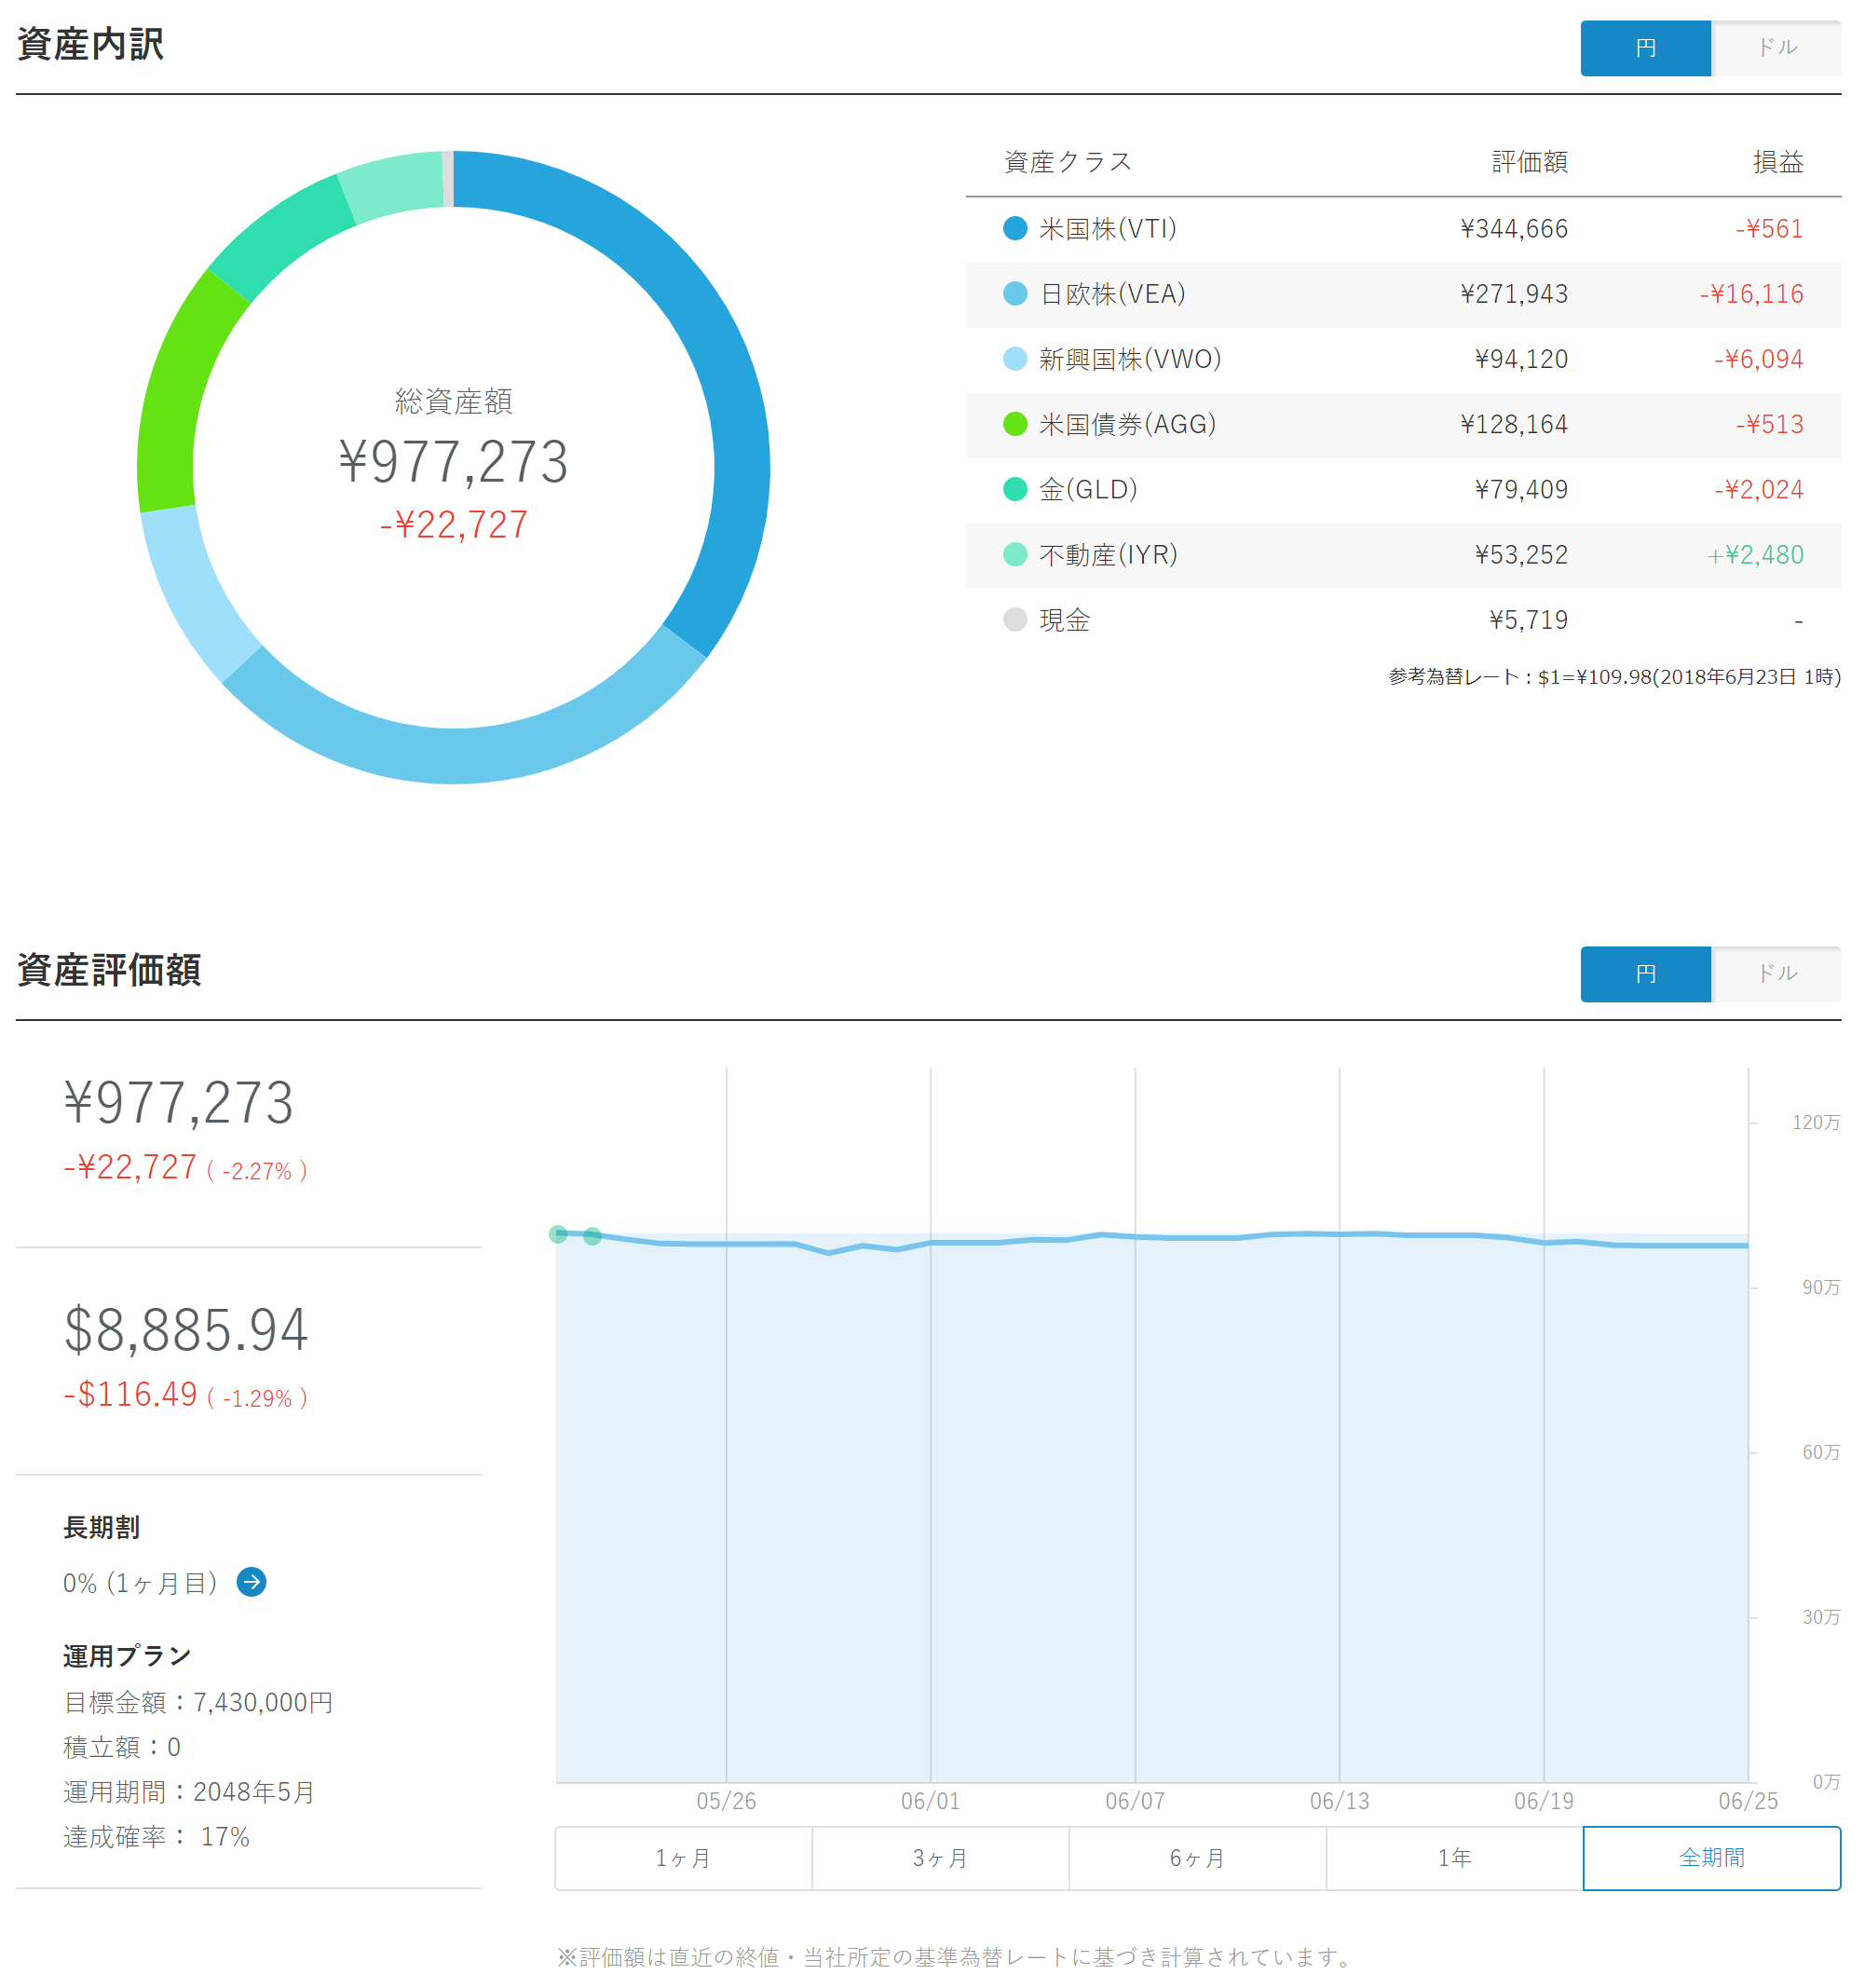Select the 6ヶ月 period tab
The width and height of the screenshot is (1865, 1988).
[1197, 1858]
